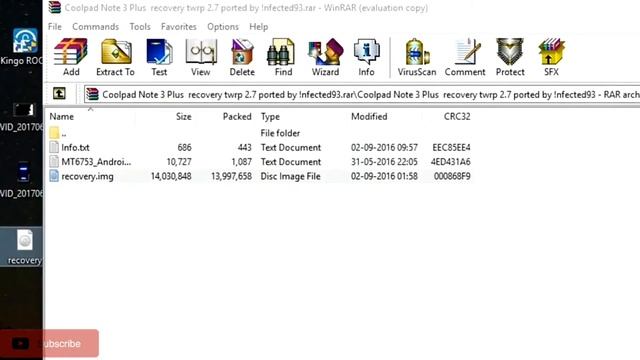
Task: Open the Favorites menu
Action: pos(178,27)
